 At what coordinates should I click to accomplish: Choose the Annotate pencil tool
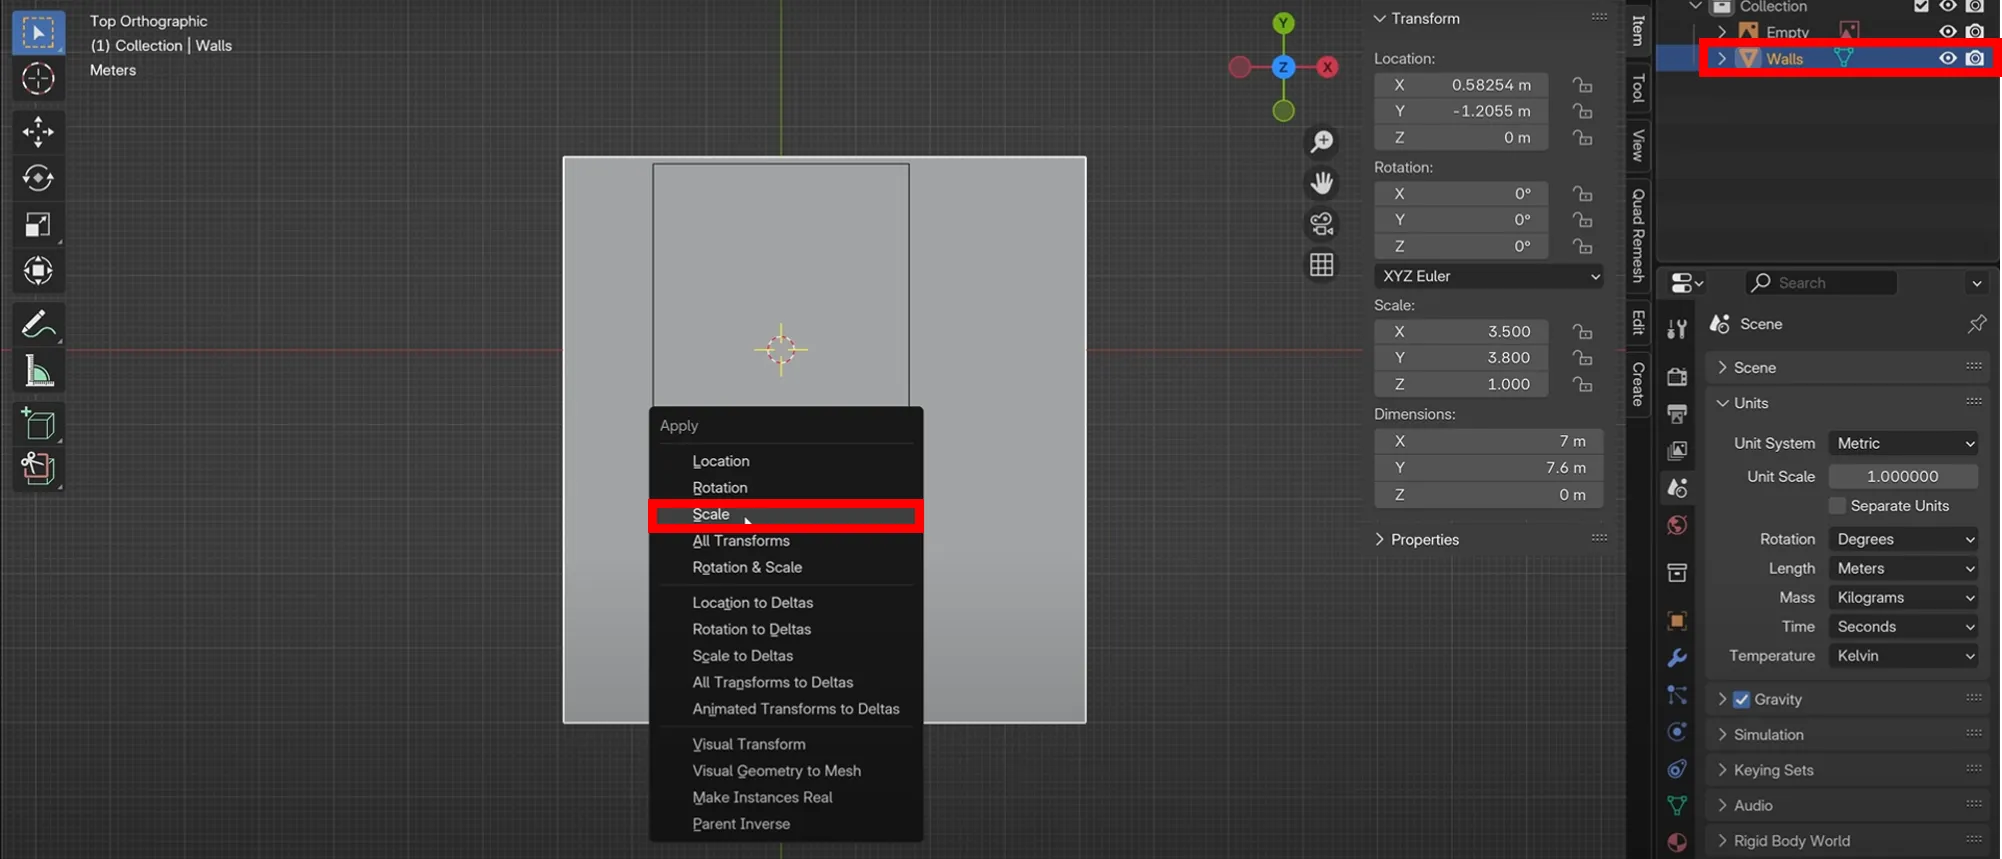pos(38,325)
